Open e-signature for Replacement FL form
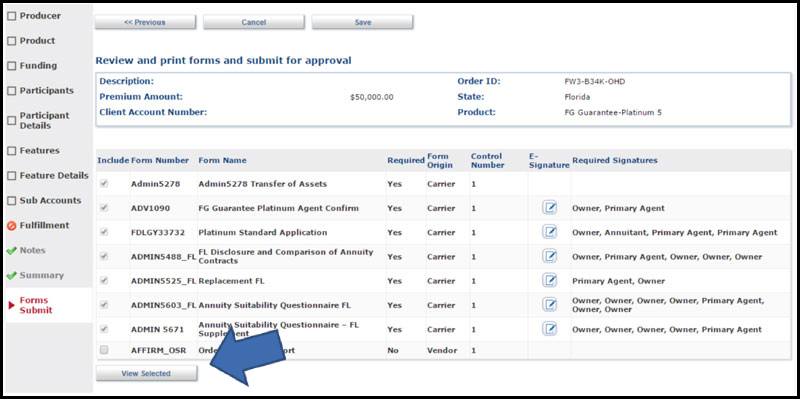This screenshot has width=800, height=399. [x=549, y=281]
